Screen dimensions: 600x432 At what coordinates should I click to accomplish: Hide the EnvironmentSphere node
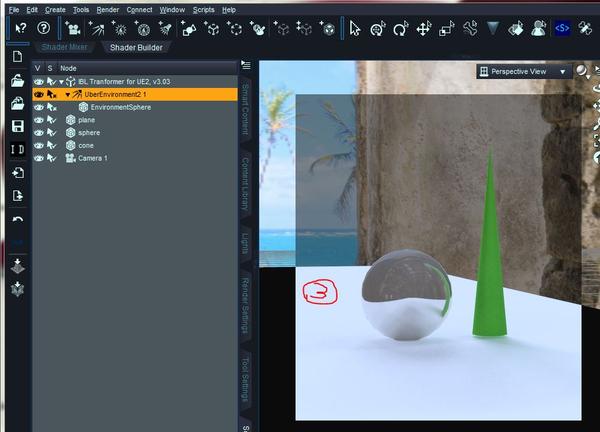tap(38, 107)
